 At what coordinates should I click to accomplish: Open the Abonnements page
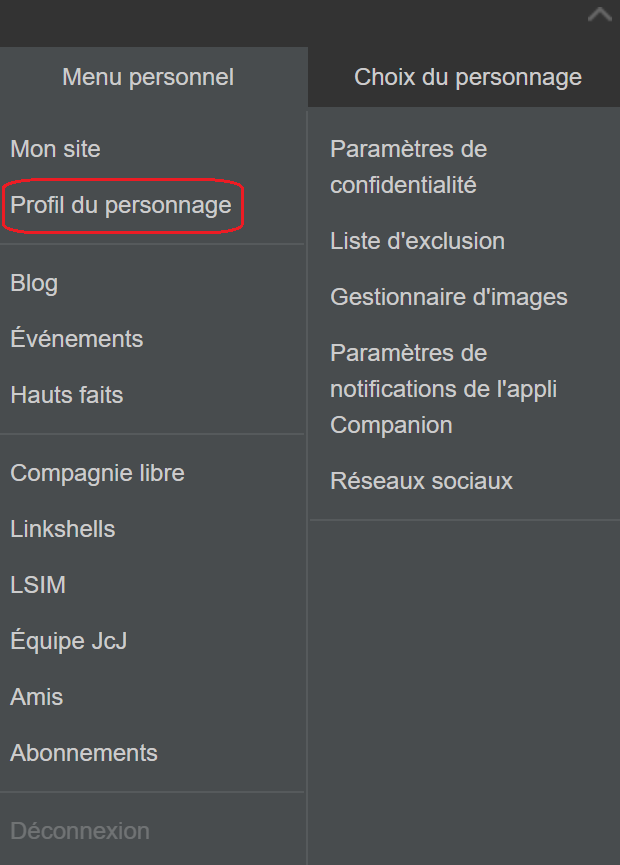point(84,753)
